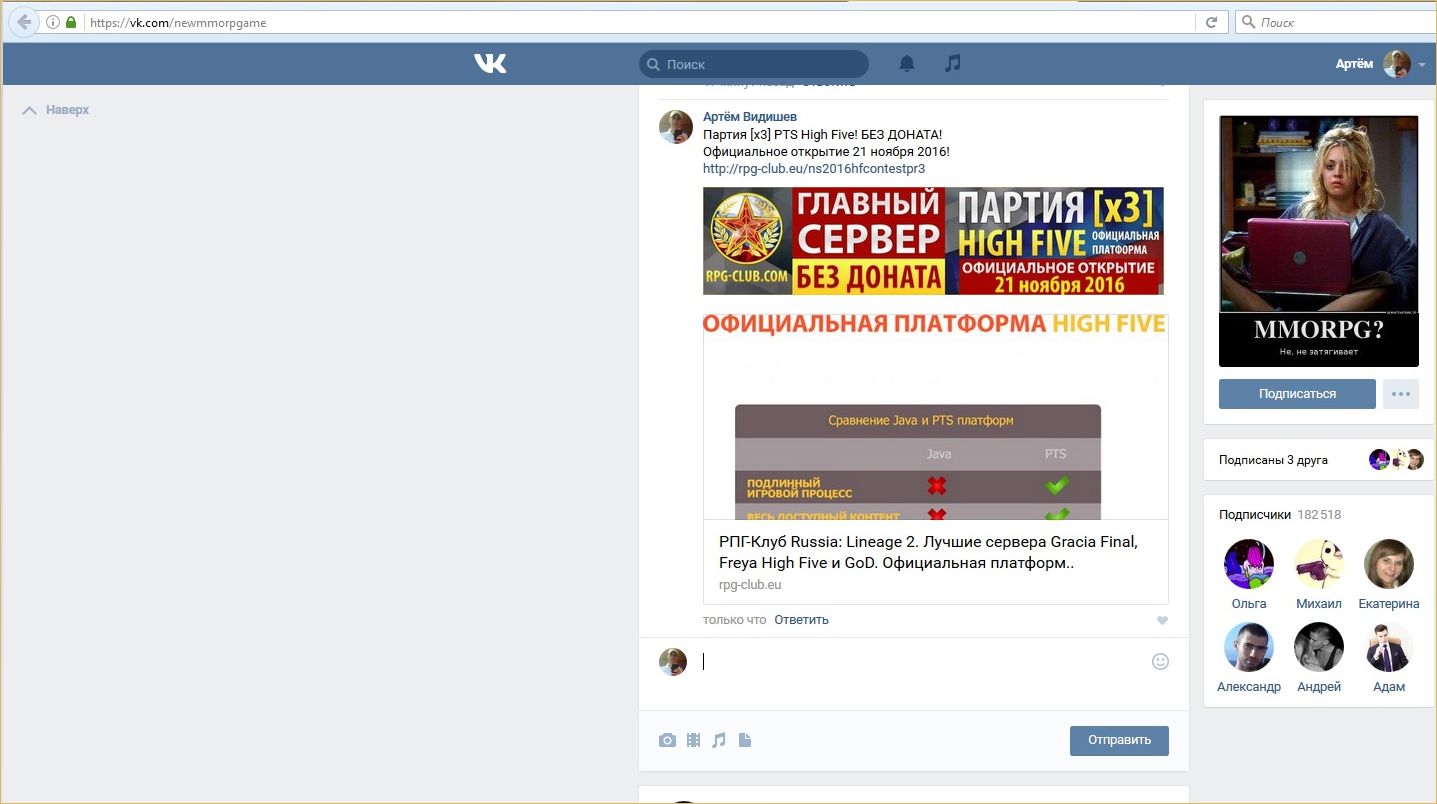Viewport: 1437px width, 804px height.
Task: Reload the page with the refresh button
Action: (x=1211, y=22)
